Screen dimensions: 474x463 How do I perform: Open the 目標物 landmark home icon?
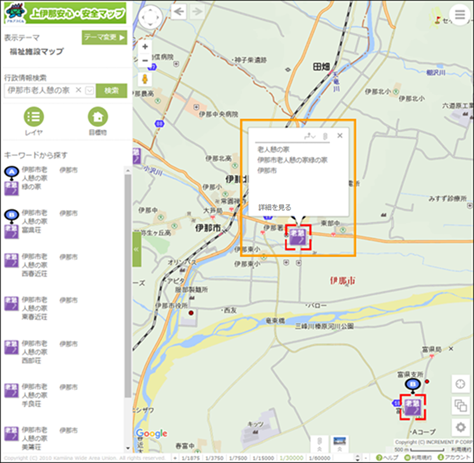(98, 117)
